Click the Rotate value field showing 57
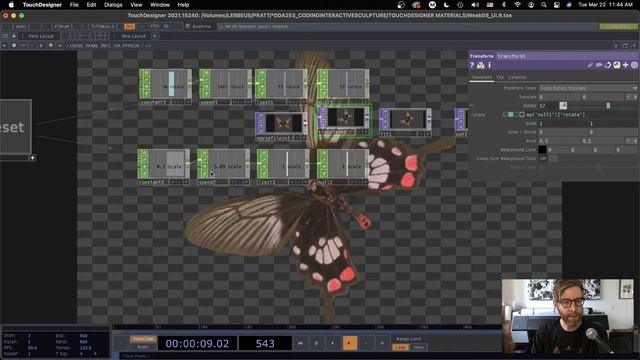Viewport: 640px width, 360px height. (548, 106)
